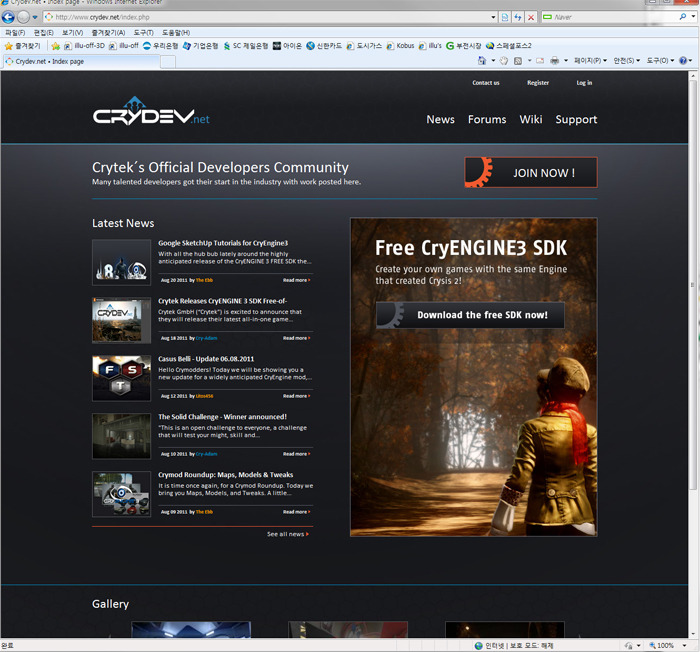
Task: Click the blue Help question mark icon
Action: [683, 61]
